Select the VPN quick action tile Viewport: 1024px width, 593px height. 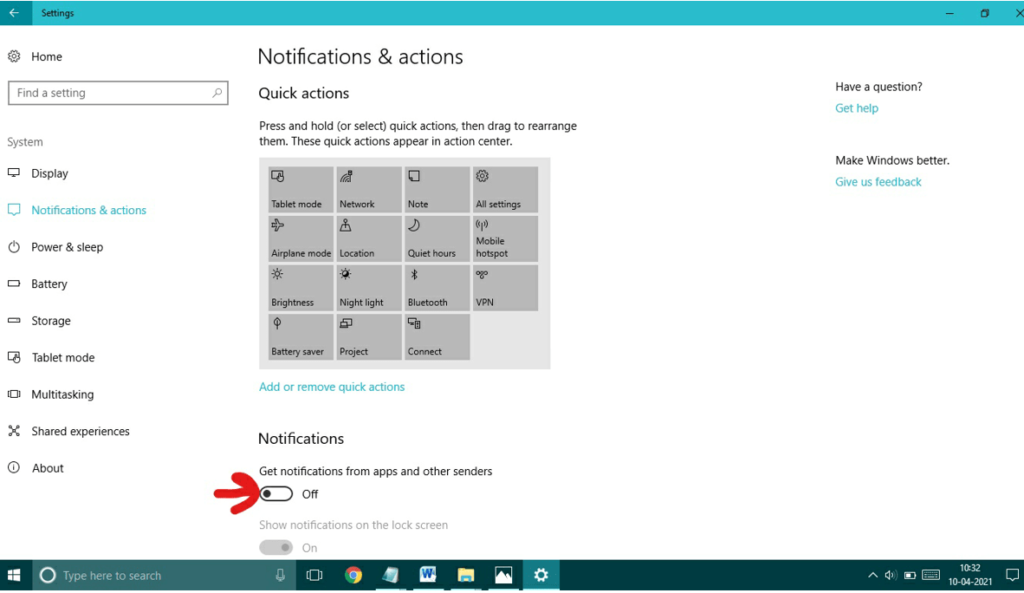(504, 287)
